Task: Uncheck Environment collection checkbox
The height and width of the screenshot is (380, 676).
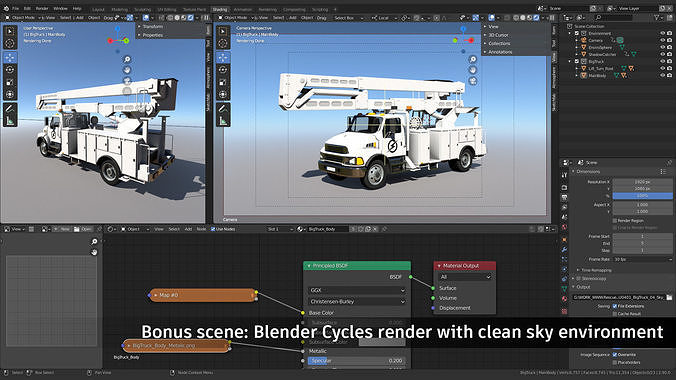Action: [x=576, y=33]
